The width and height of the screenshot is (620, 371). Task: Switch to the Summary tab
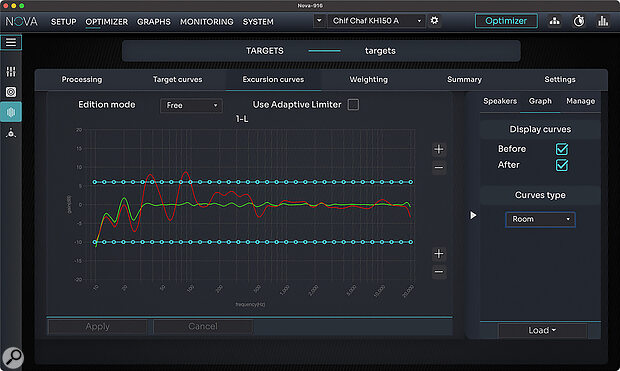click(464, 80)
